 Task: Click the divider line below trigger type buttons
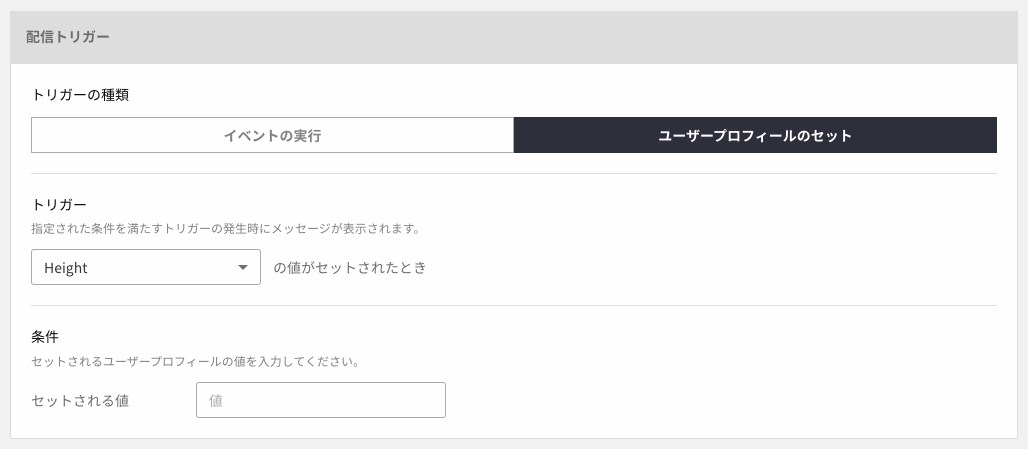514,174
